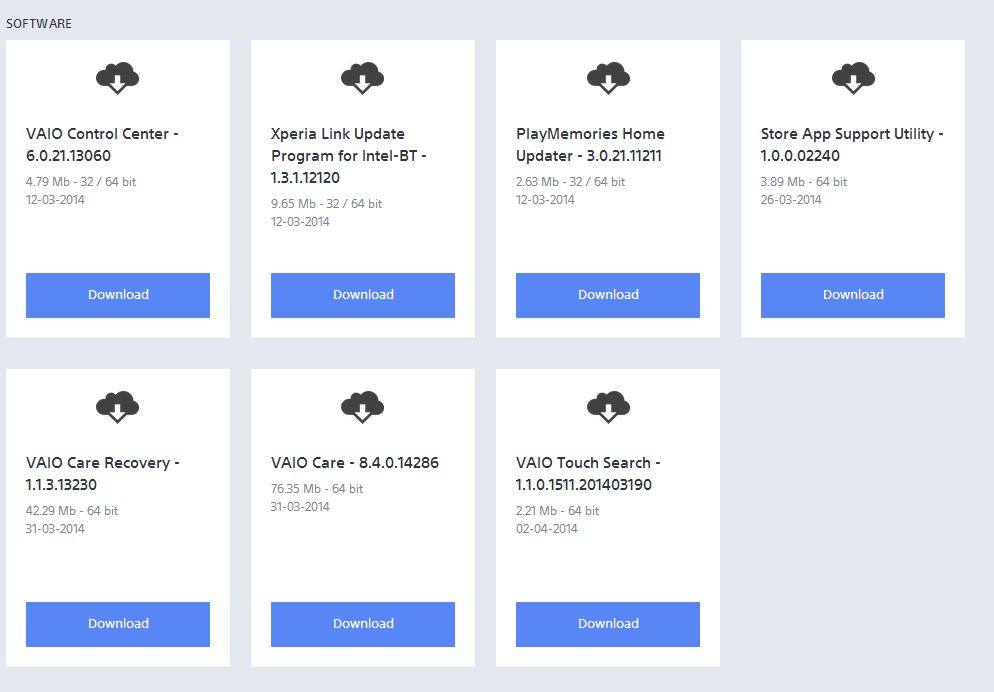Select the VAIO Touch Search title text
This screenshot has width=994, height=692.
click(588, 473)
